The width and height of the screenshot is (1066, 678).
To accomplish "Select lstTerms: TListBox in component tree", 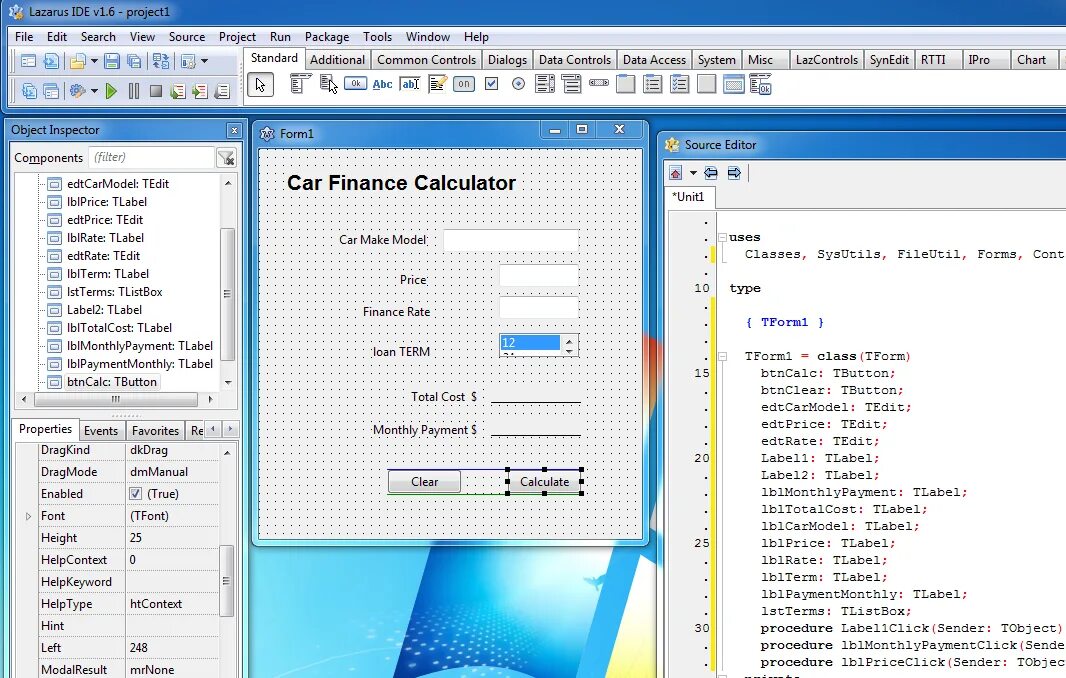I will pyautogui.click(x=114, y=292).
